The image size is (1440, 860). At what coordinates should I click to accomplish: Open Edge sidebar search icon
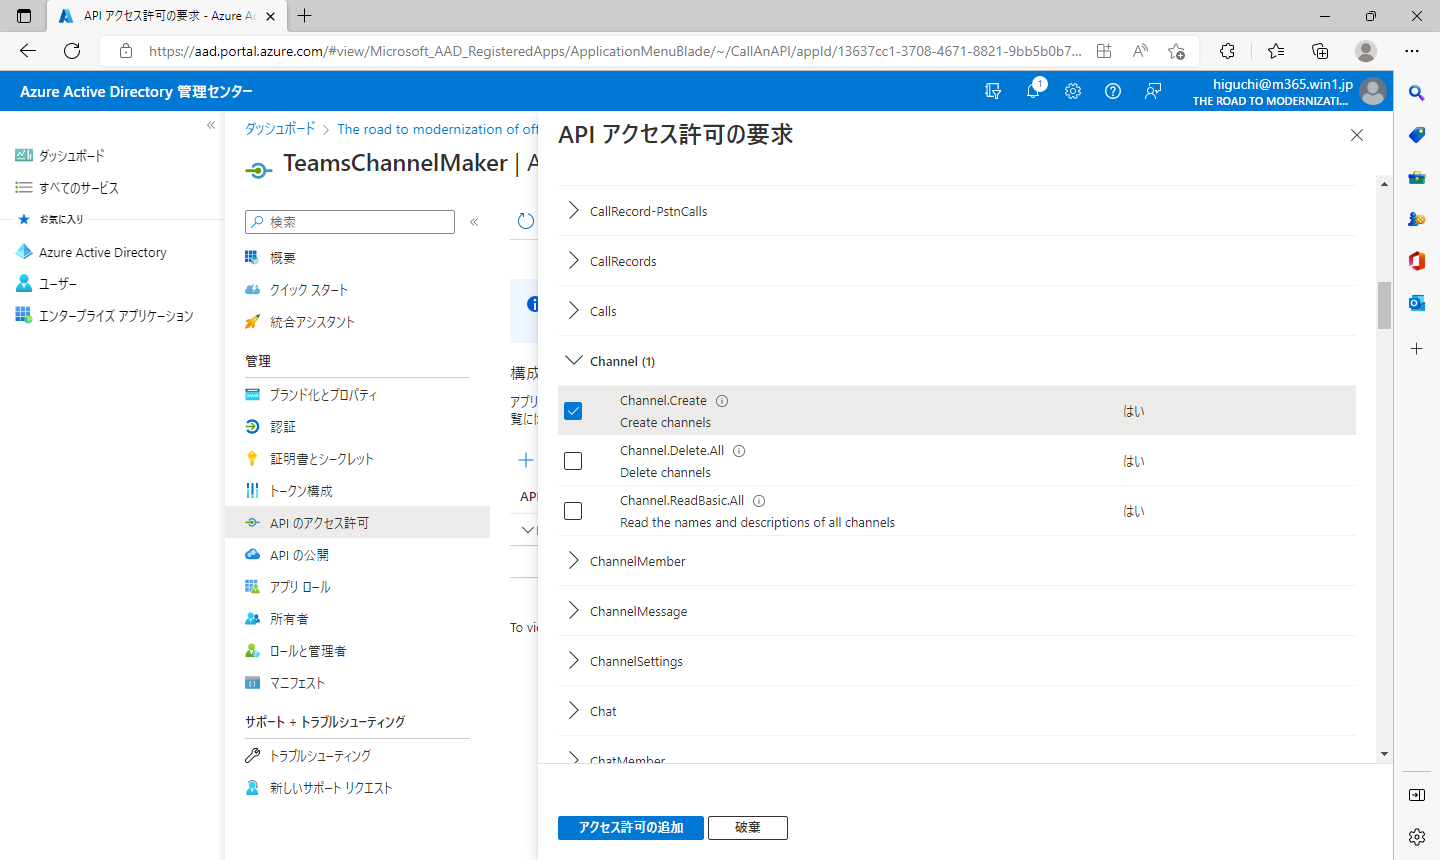pos(1417,93)
